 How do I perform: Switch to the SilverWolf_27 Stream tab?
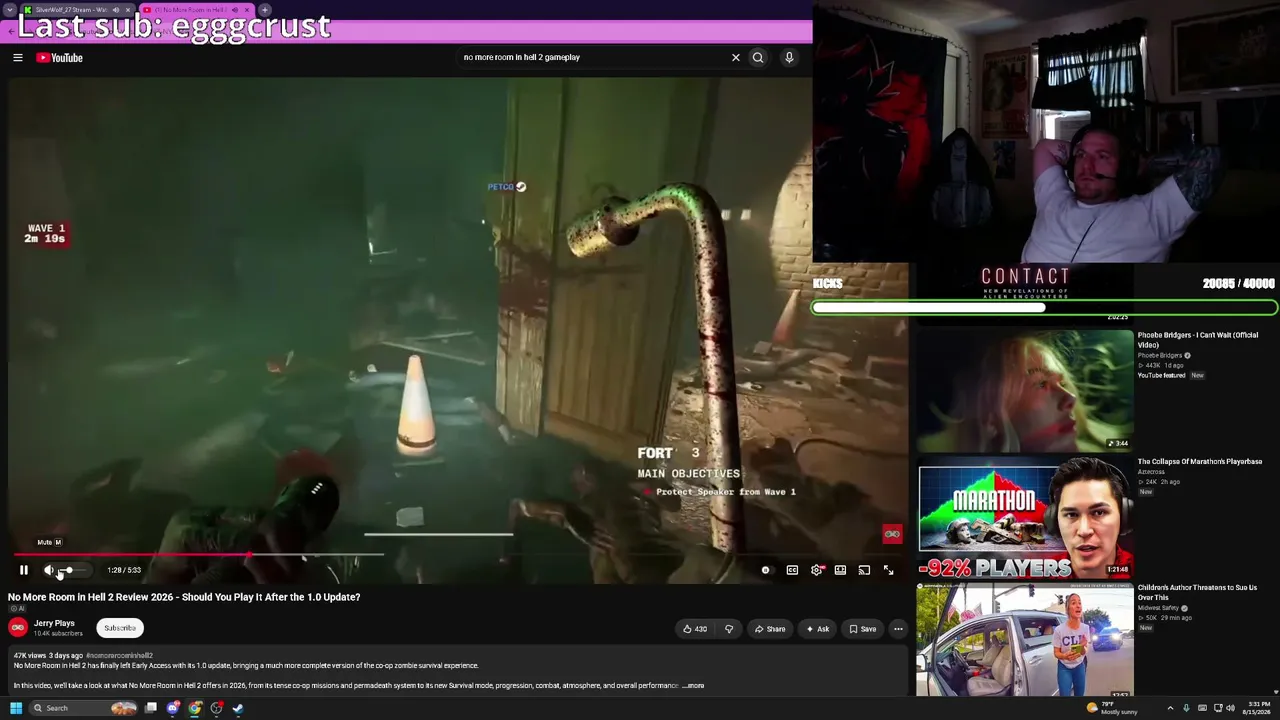point(78,10)
